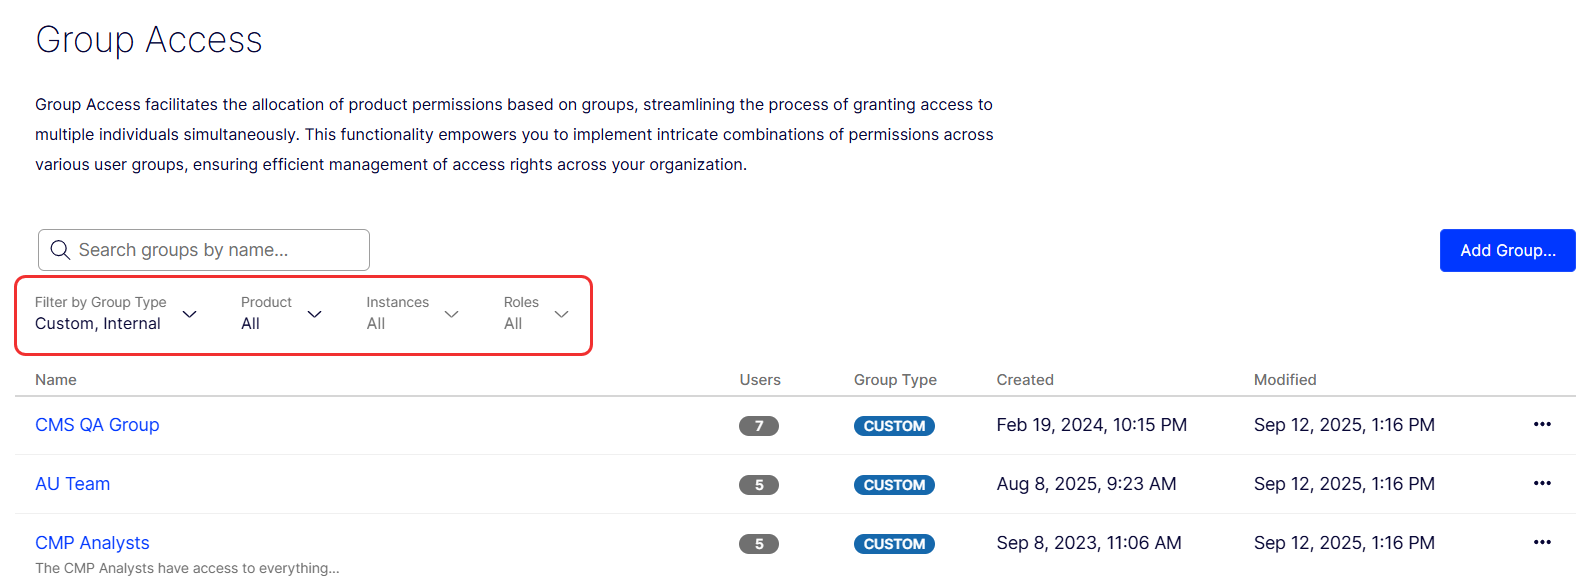The height and width of the screenshot is (585, 1590).
Task: Sort by the Created column header
Action: coord(1025,380)
